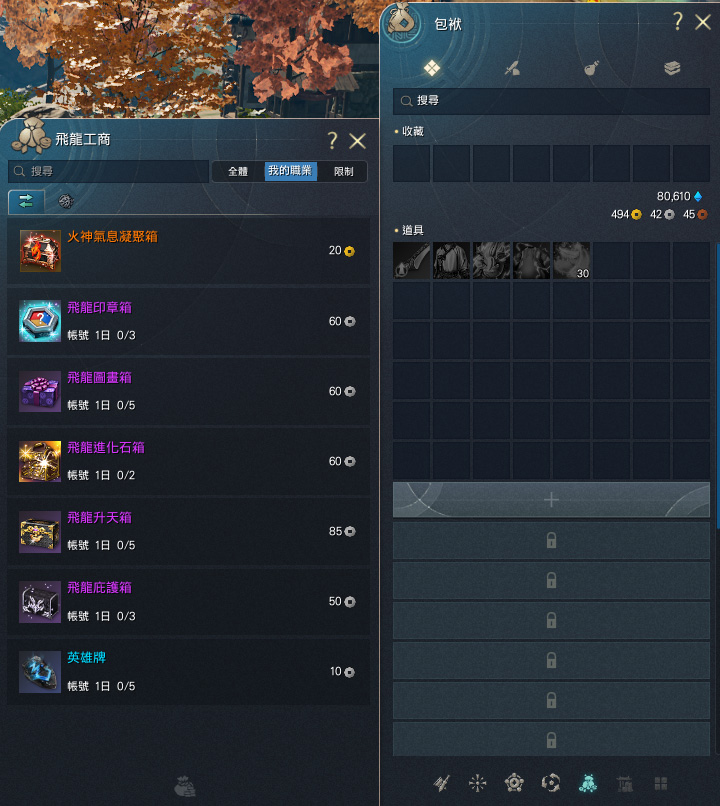Screen dimensions: 720x806
Task: Open help for the 包袱 inventory
Action: [x=678, y=22]
